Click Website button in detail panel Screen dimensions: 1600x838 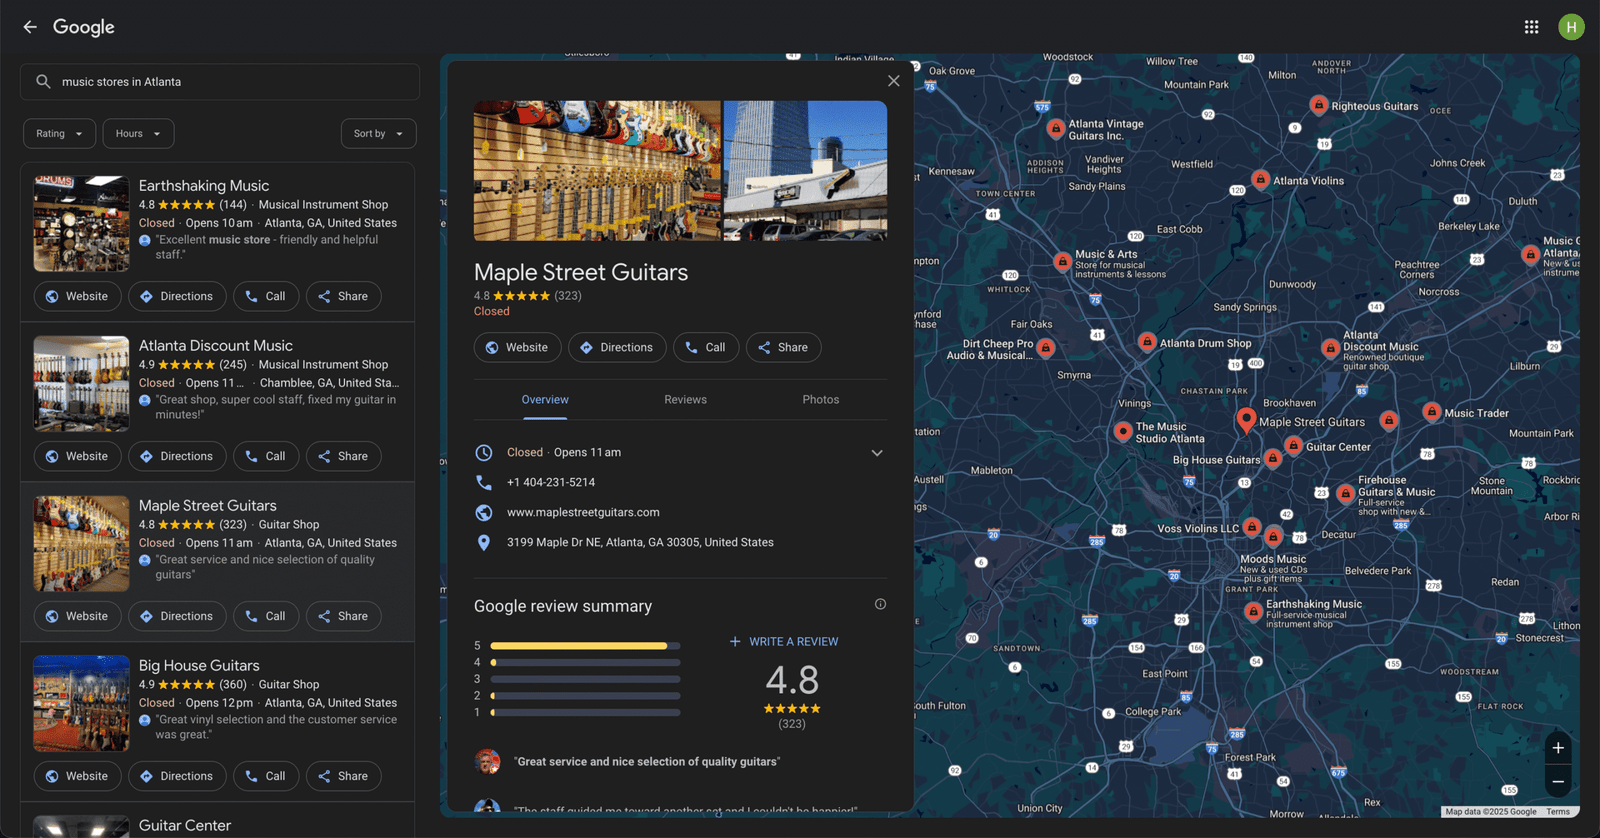point(517,347)
